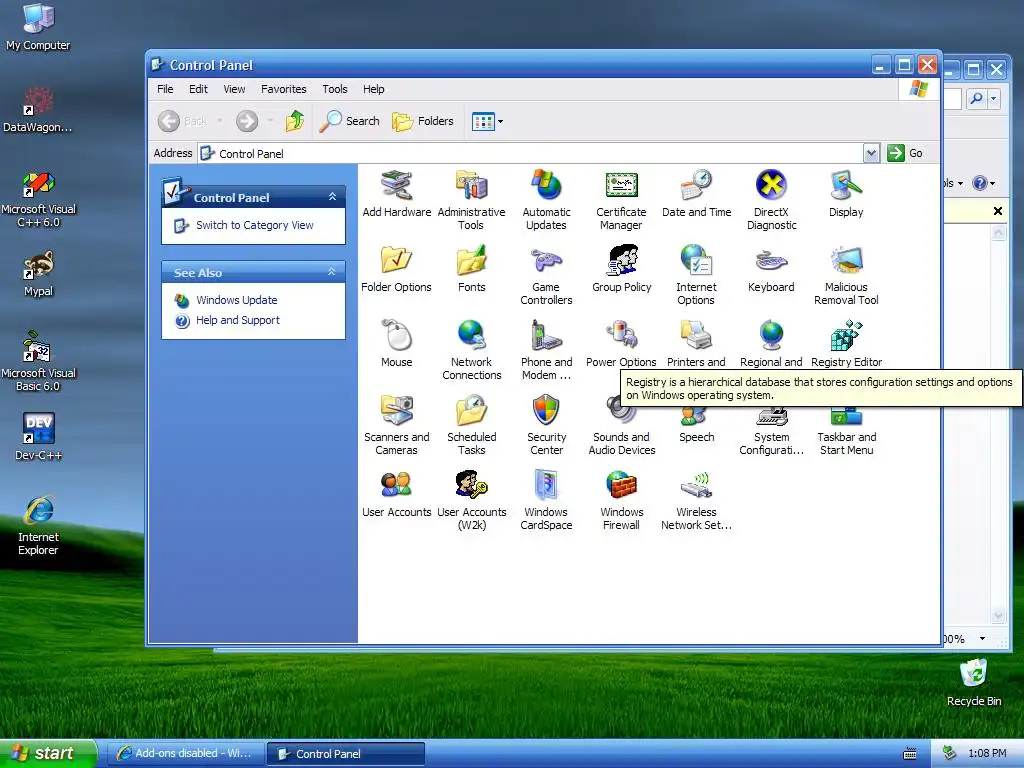Open the Edit menu
The image size is (1024, 768).
click(x=198, y=89)
